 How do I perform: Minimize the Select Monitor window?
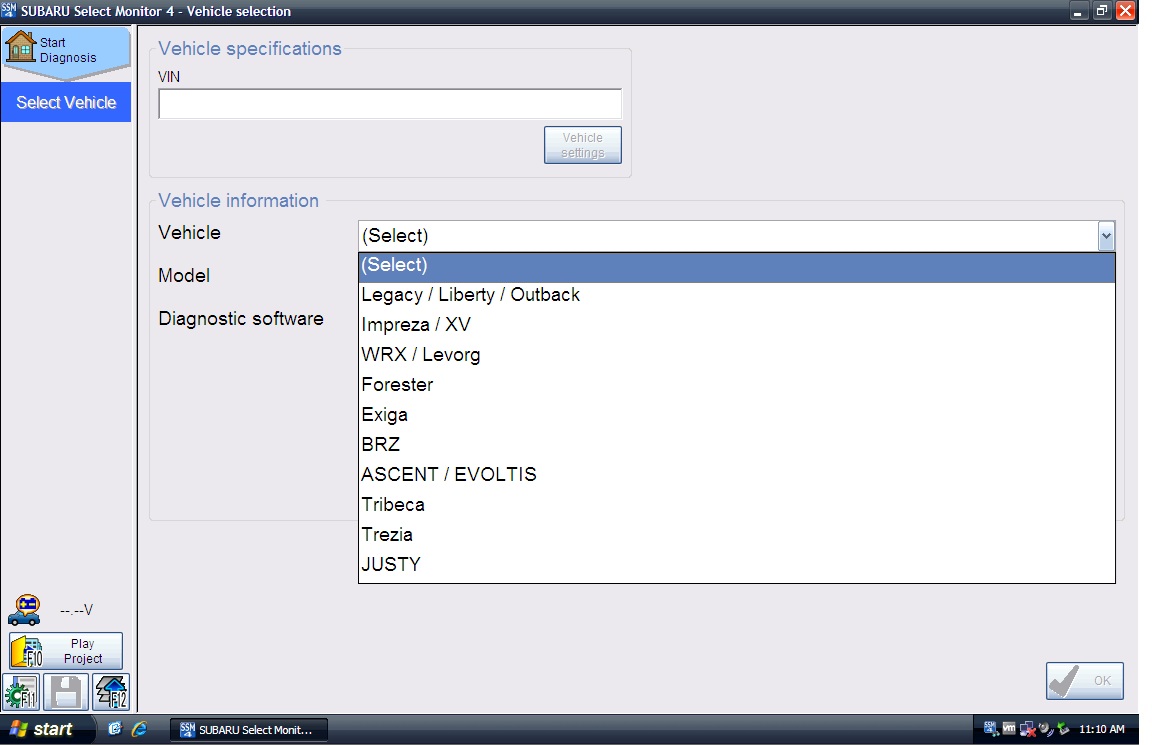click(1078, 11)
